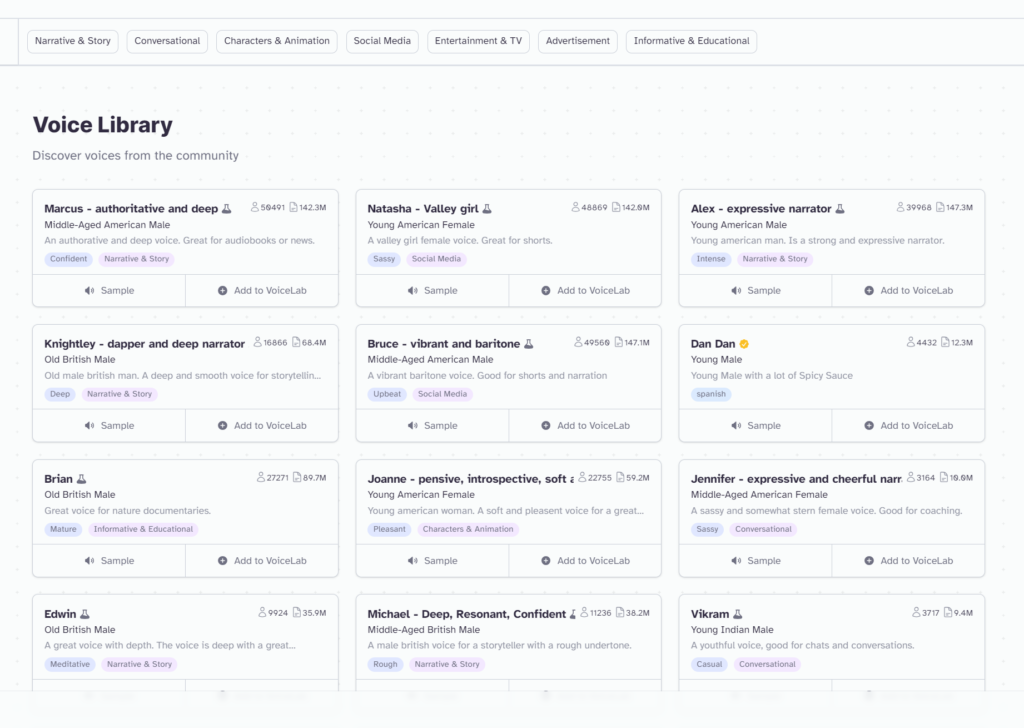Choose the Informative & Educational filter
The width and height of the screenshot is (1024, 728).
[692, 41]
